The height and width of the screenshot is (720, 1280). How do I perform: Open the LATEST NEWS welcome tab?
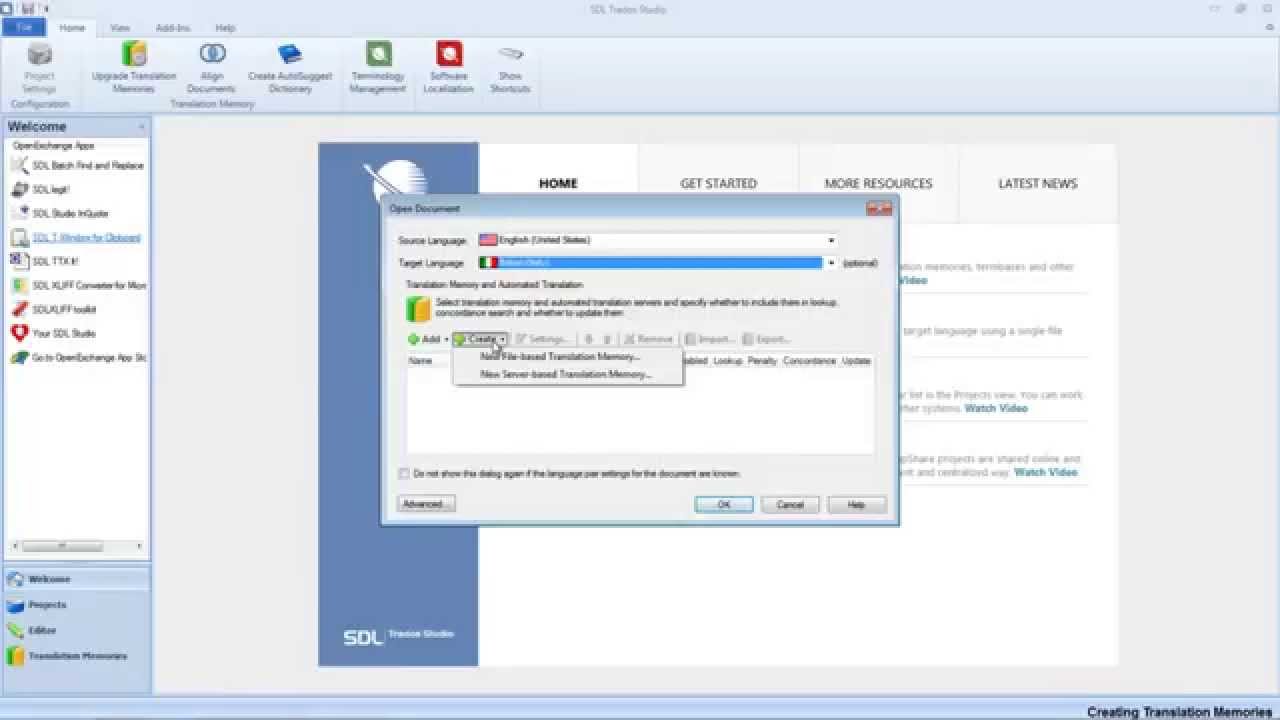tap(1038, 183)
